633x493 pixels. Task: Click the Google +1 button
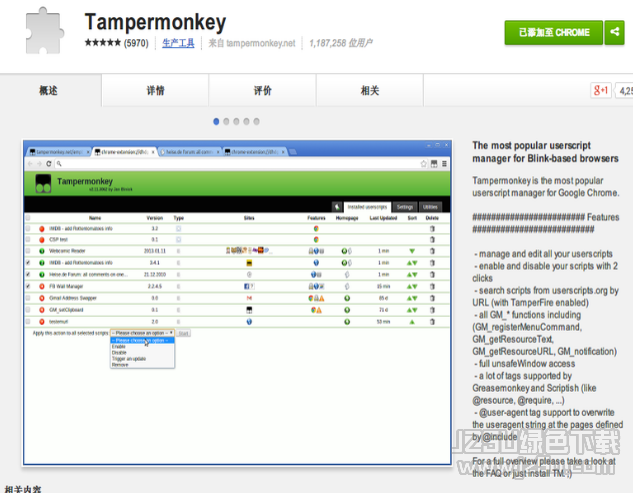(601, 90)
